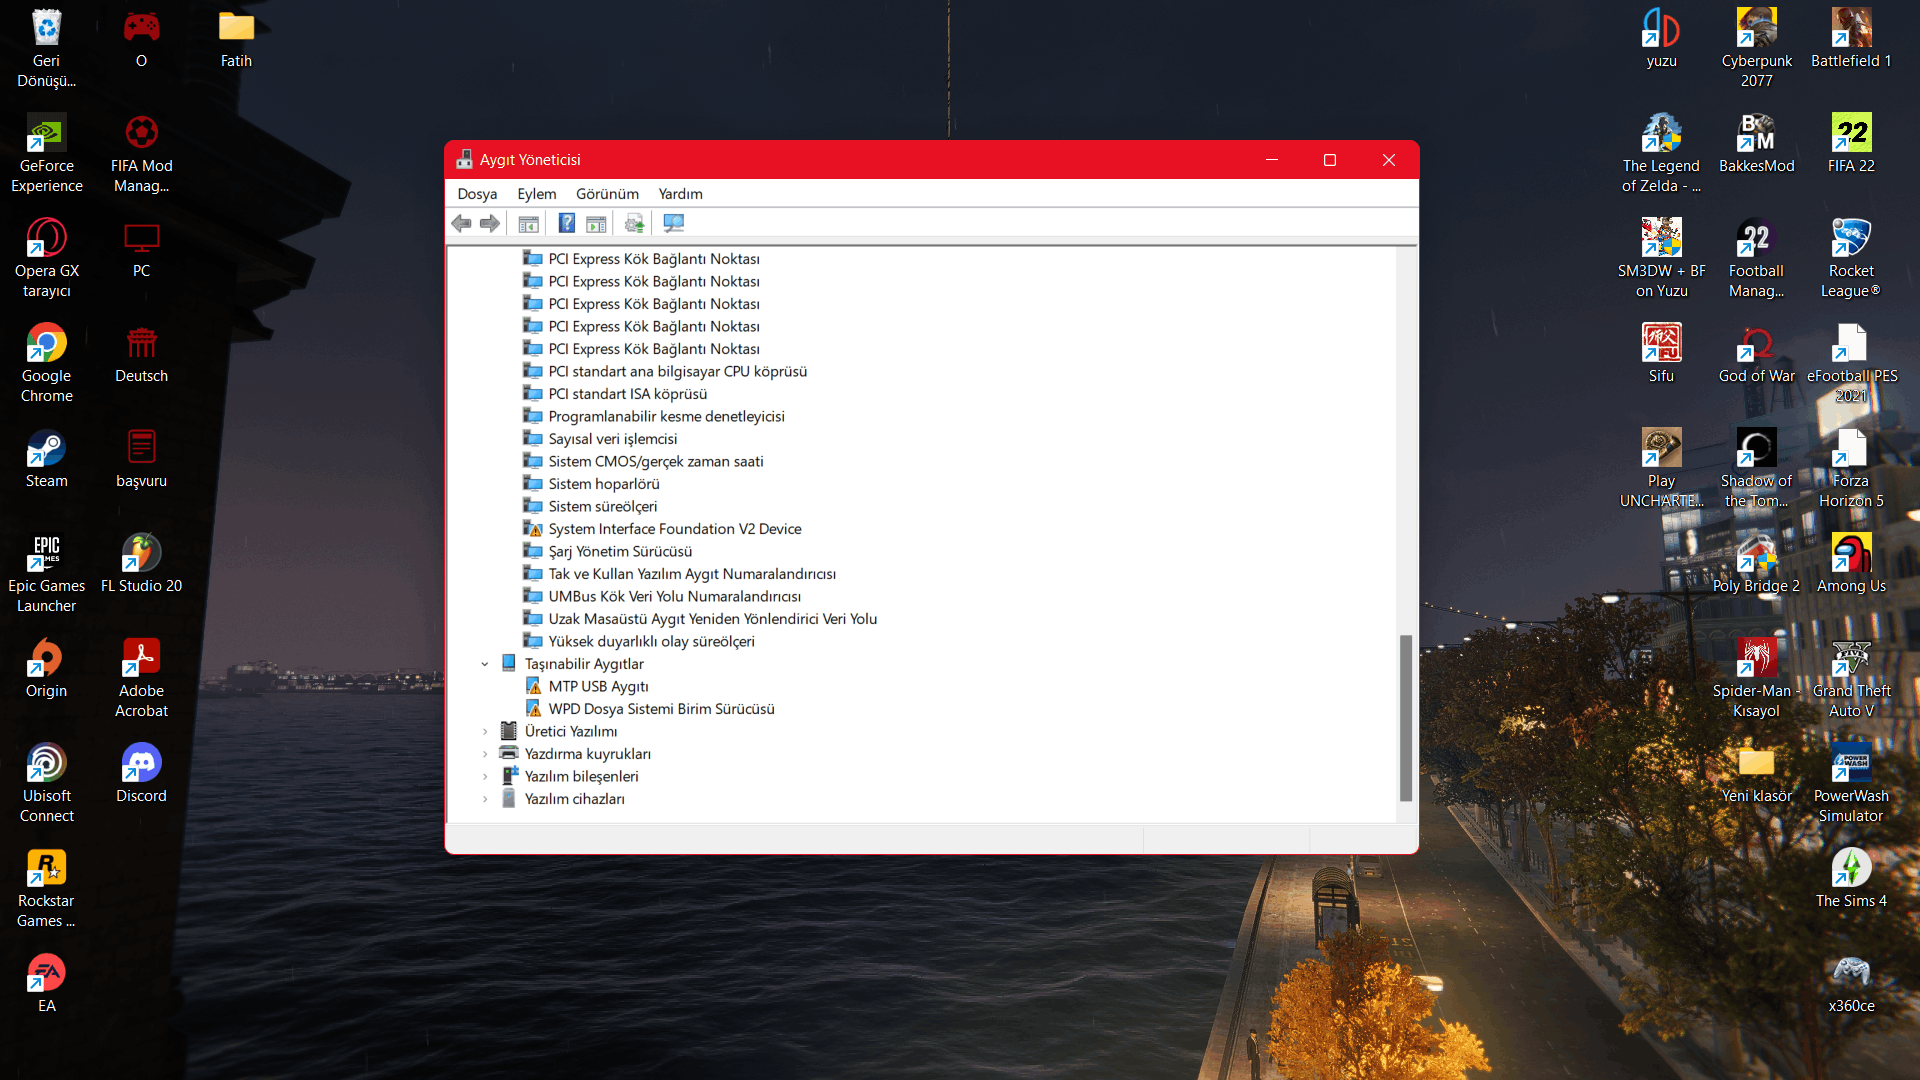The image size is (1920, 1080).
Task: Open Help via the blue question mark icon
Action: [x=567, y=224]
